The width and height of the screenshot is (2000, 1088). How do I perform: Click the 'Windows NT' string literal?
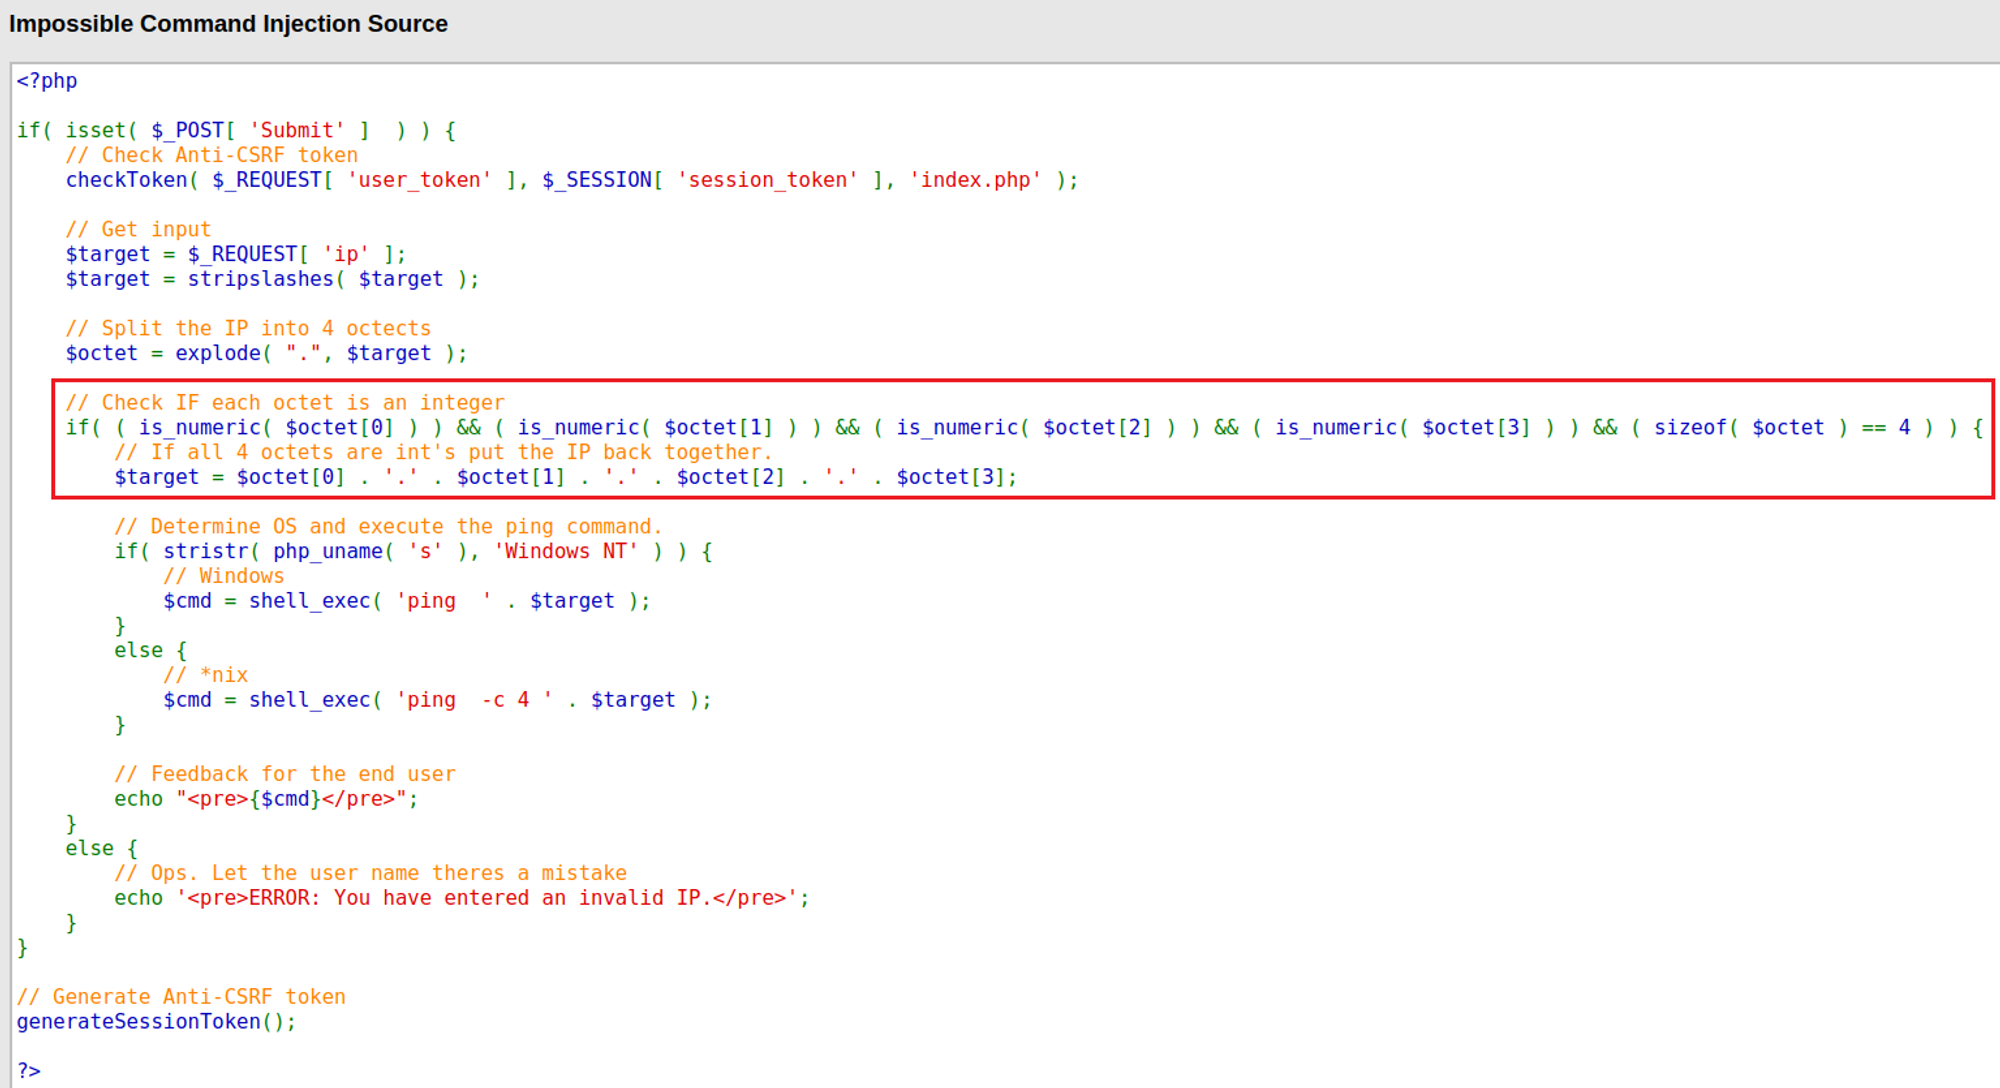coord(566,551)
